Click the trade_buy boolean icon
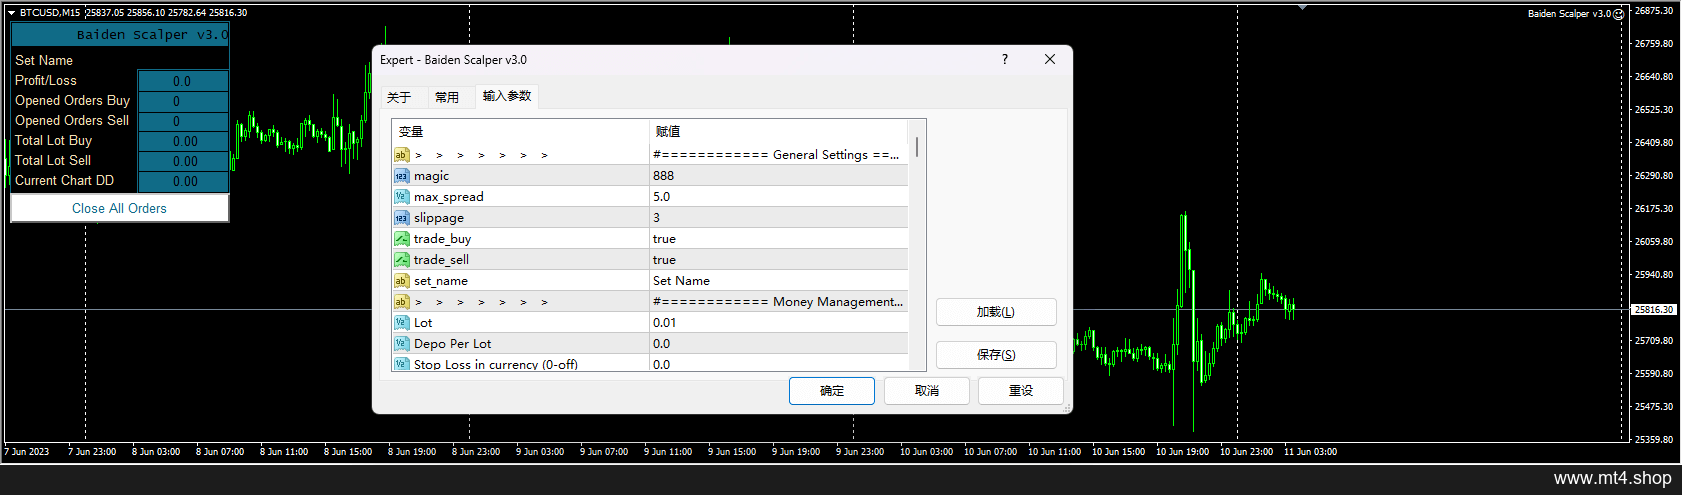The height and width of the screenshot is (495, 1682). 401,239
